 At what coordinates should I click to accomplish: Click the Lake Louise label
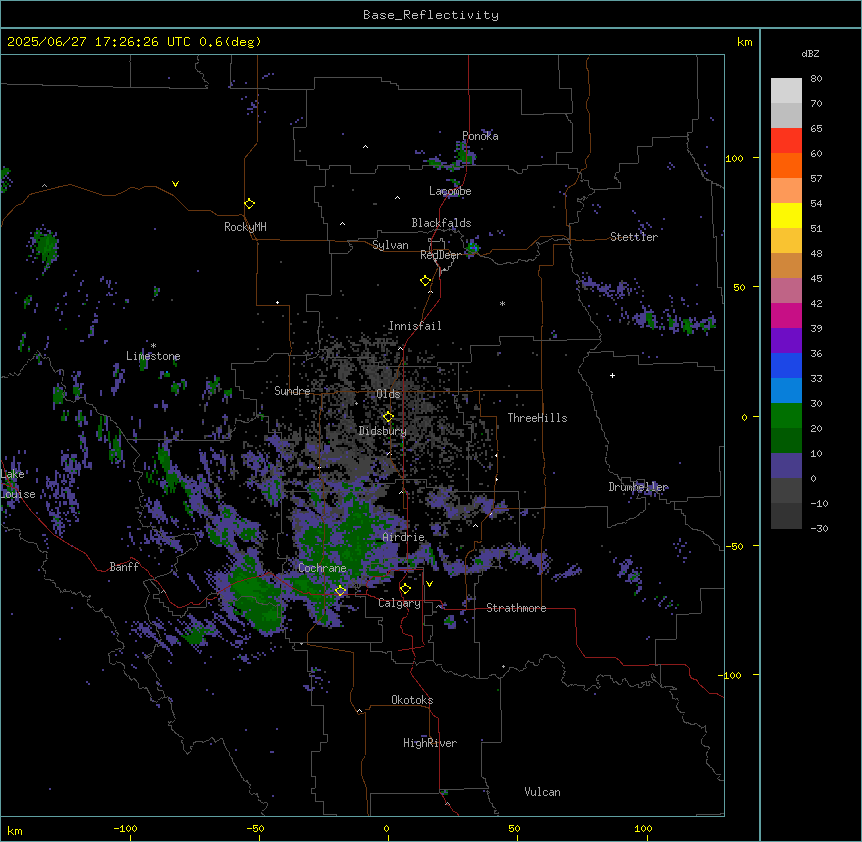click(16, 484)
